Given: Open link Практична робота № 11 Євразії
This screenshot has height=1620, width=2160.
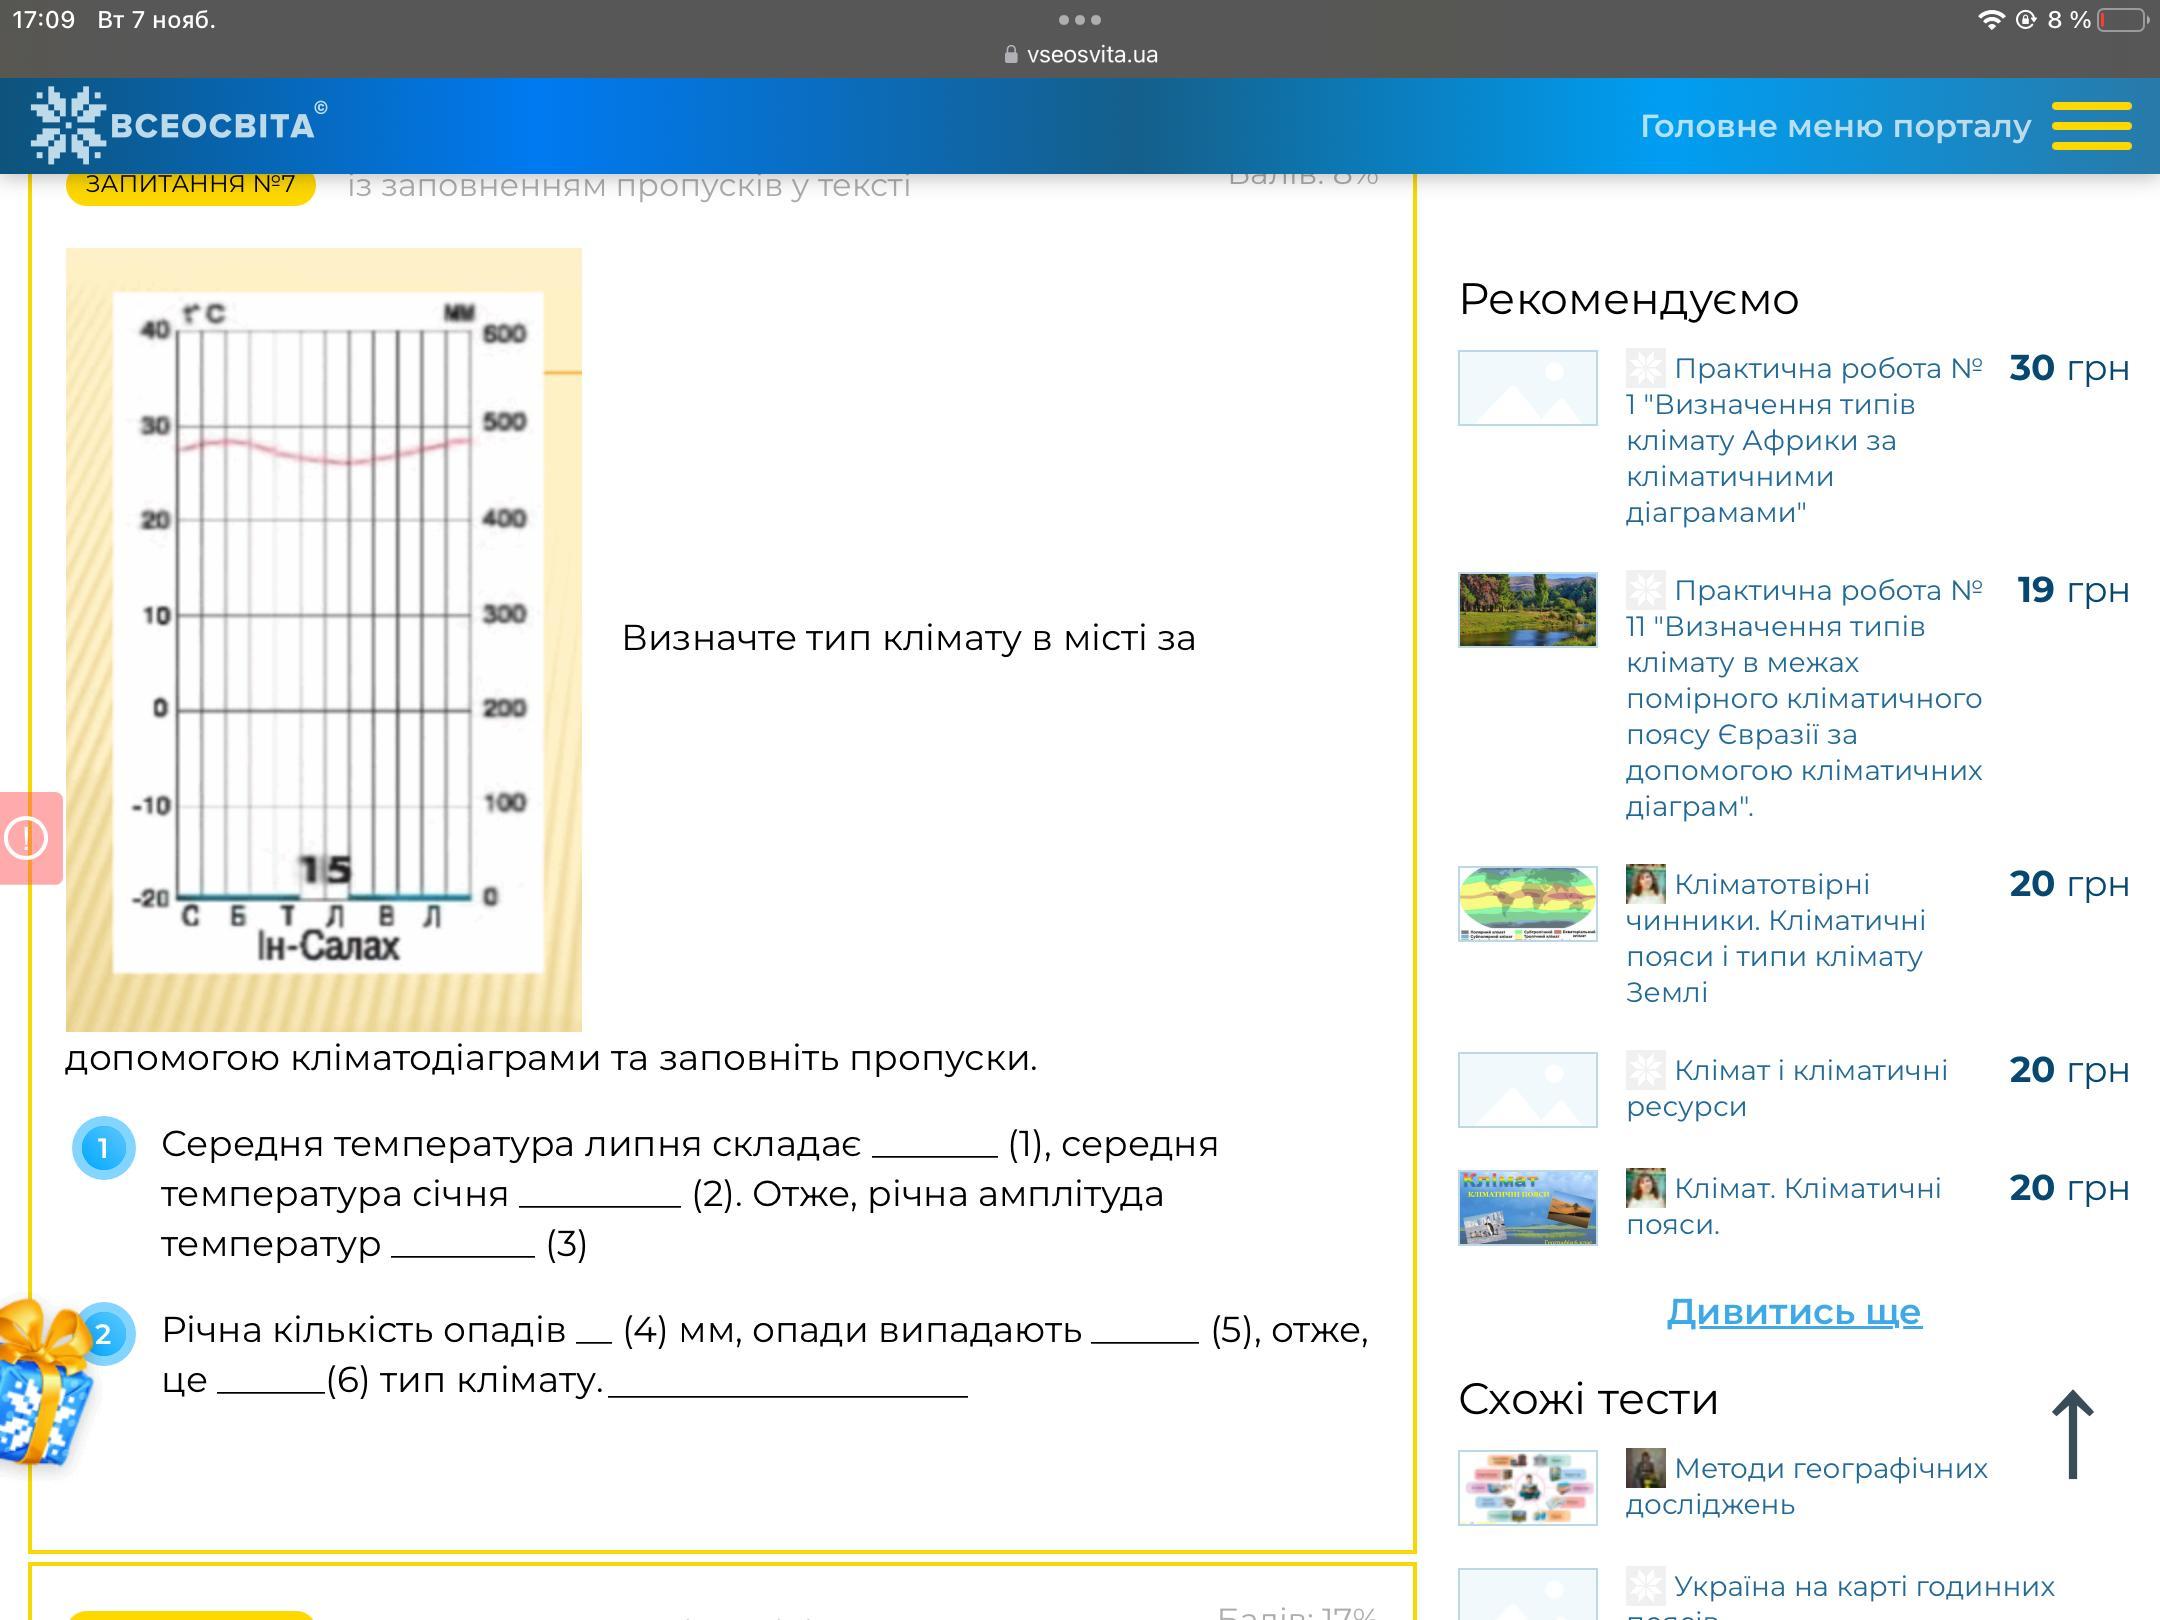Looking at the screenshot, I should [x=1804, y=698].
